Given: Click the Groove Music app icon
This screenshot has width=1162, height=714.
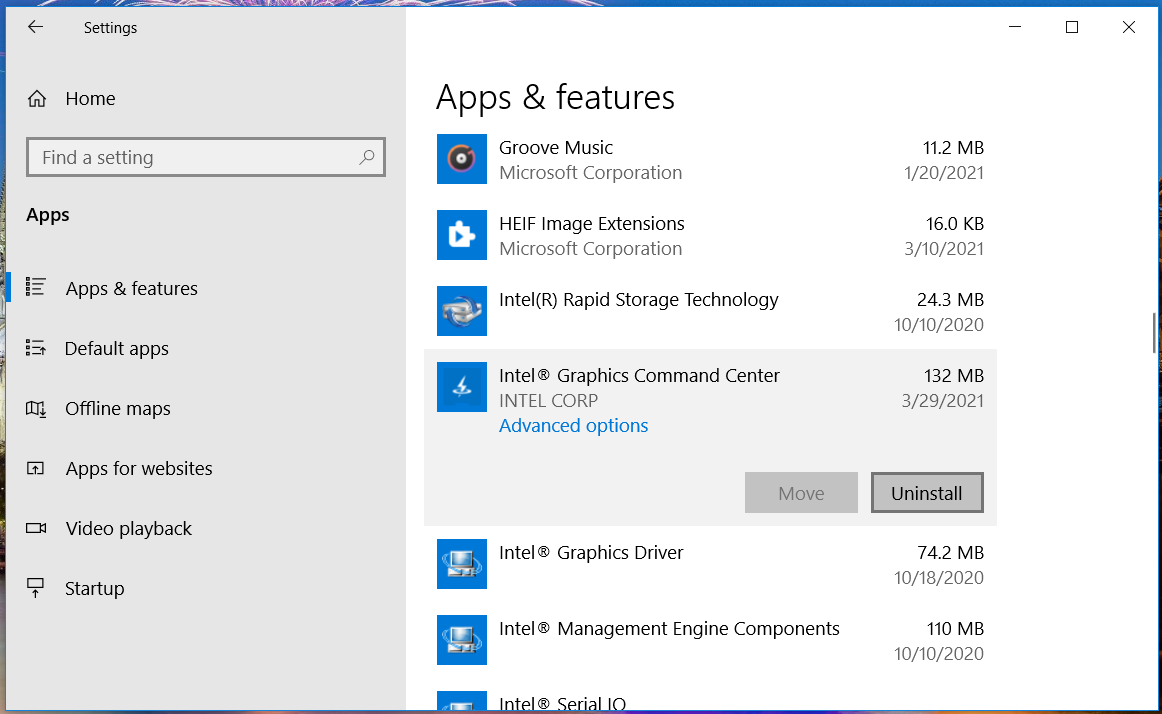Looking at the screenshot, I should point(462,159).
